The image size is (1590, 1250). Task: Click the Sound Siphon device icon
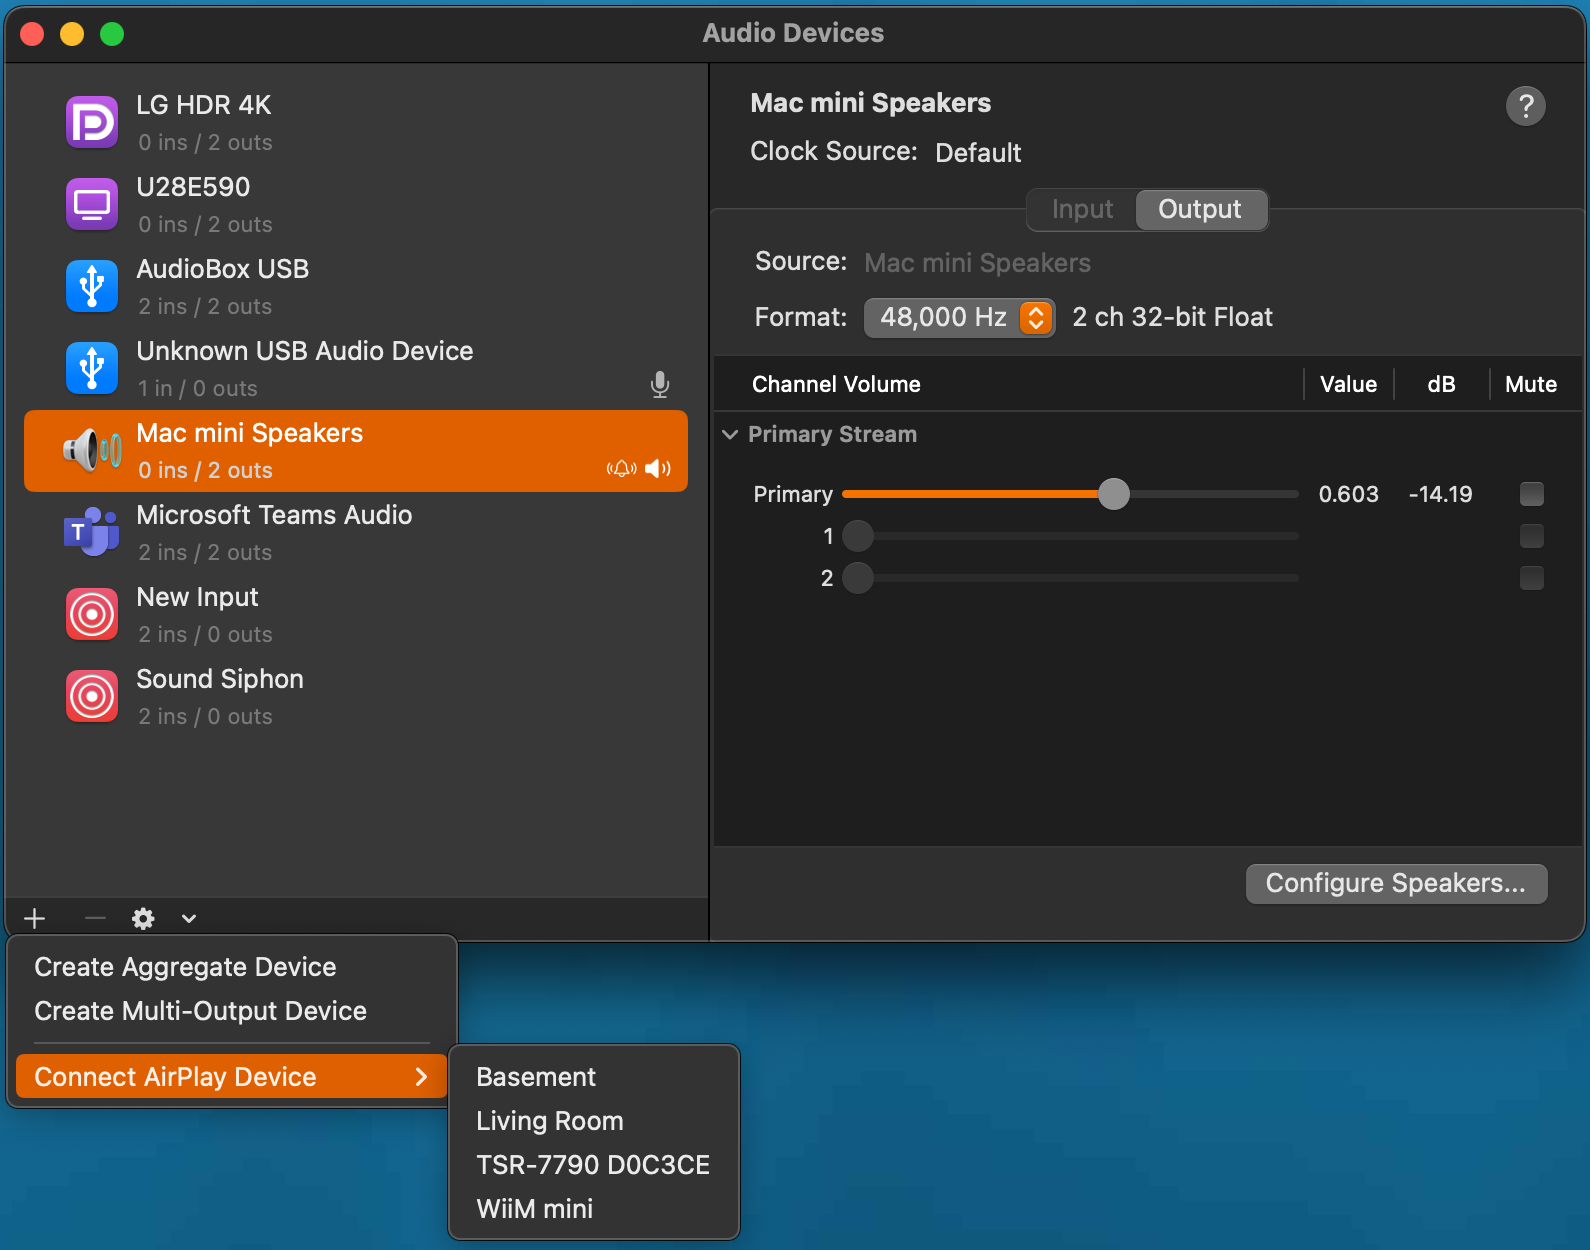(92, 696)
